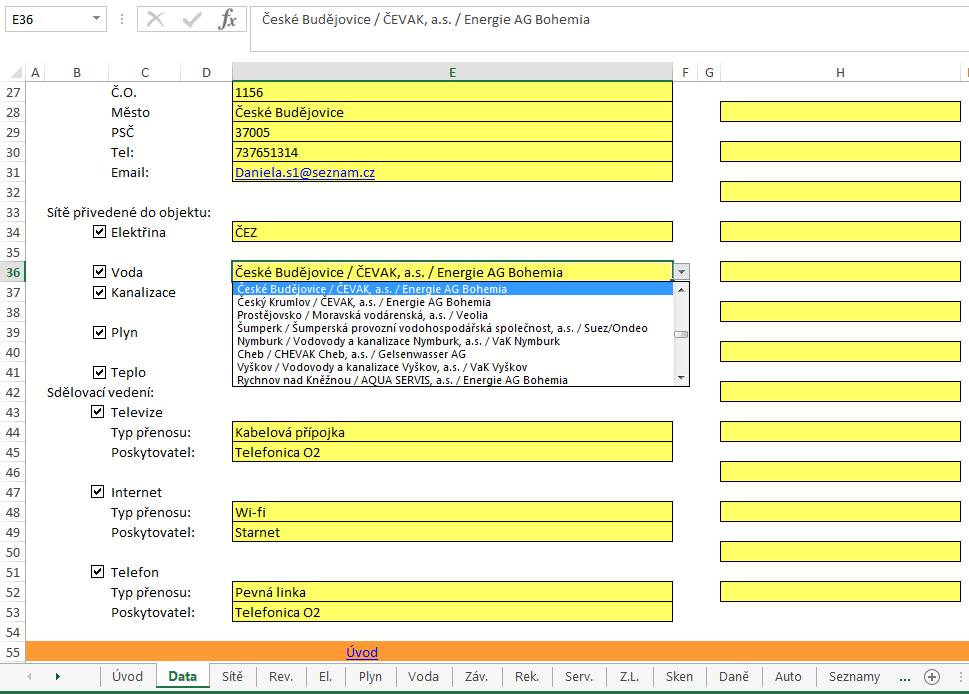This screenshot has height=694, width=969.
Task: Switch to the Auto sheet tab
Action: 788,677
